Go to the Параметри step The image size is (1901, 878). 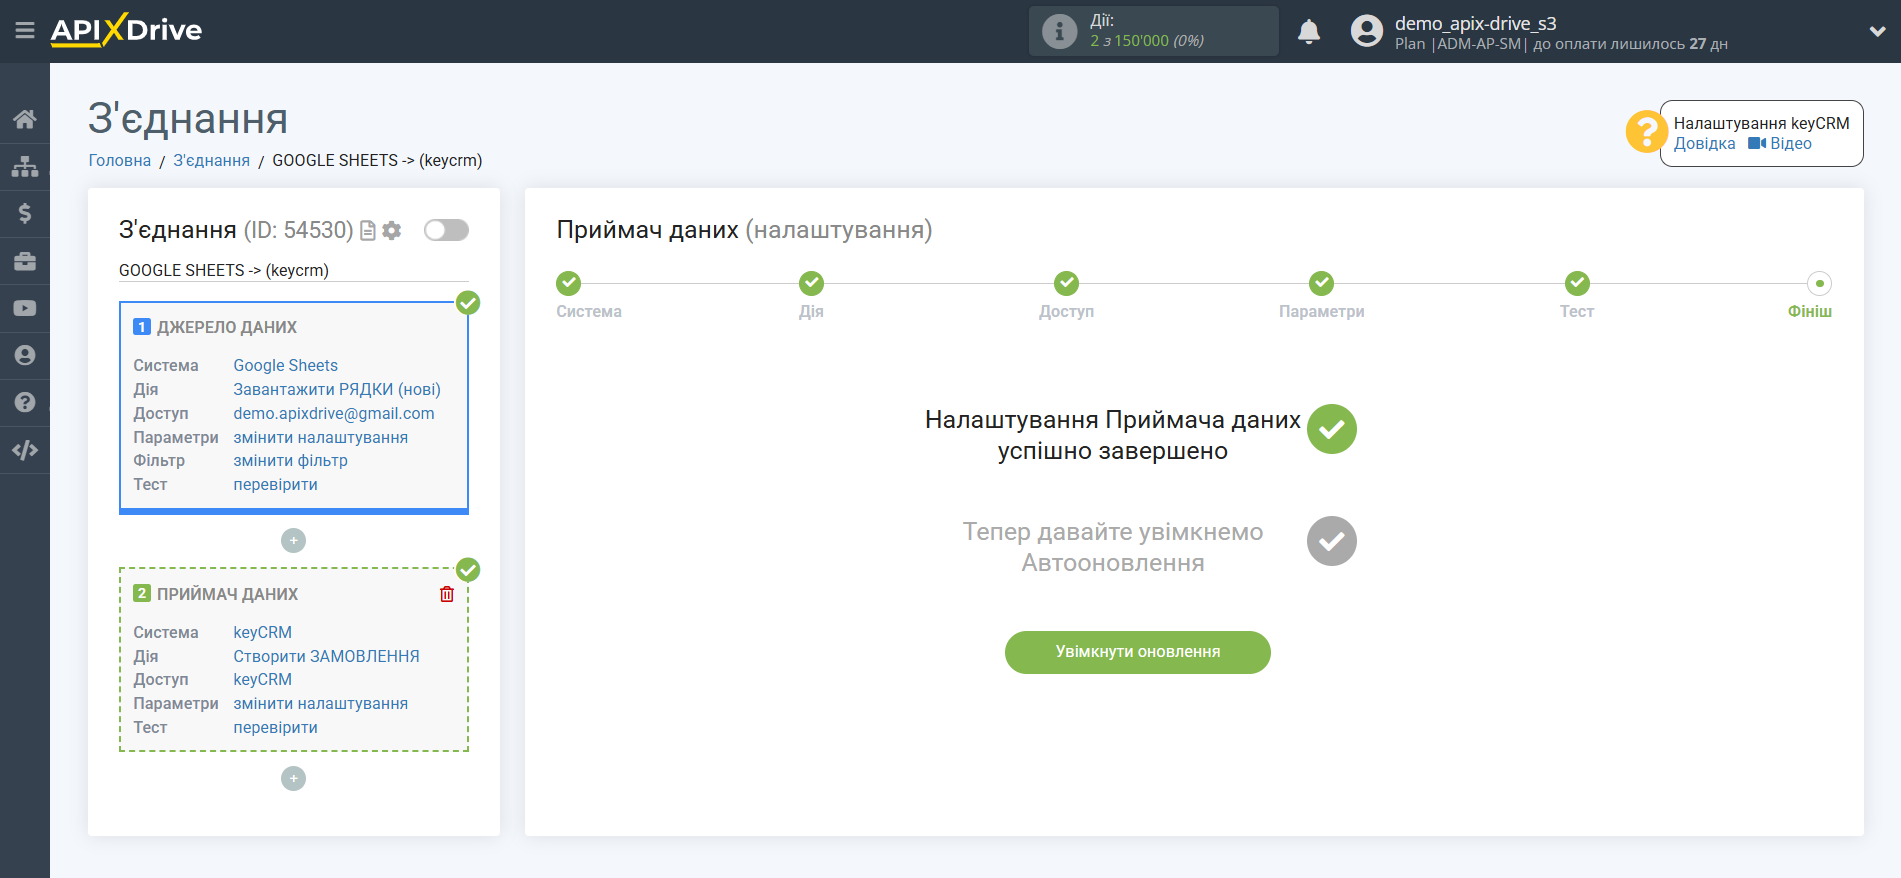[x=1321, y=284]
